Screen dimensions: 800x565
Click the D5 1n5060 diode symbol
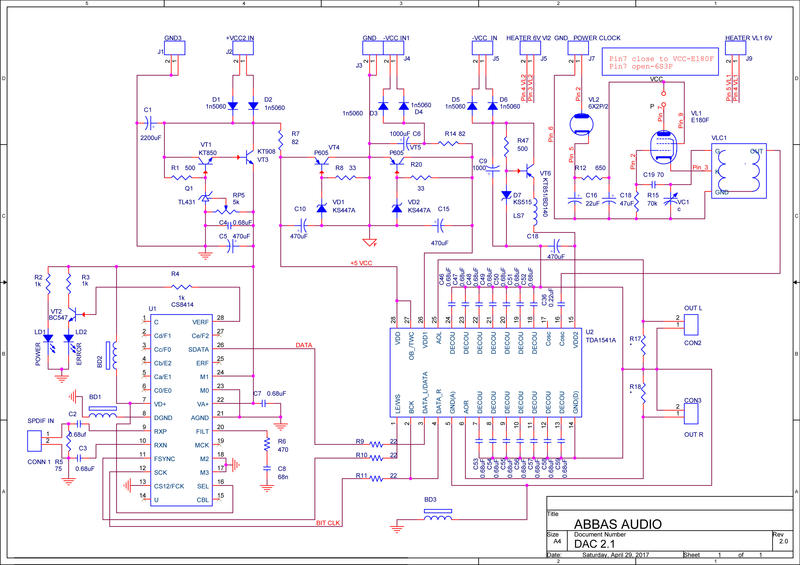472,106
